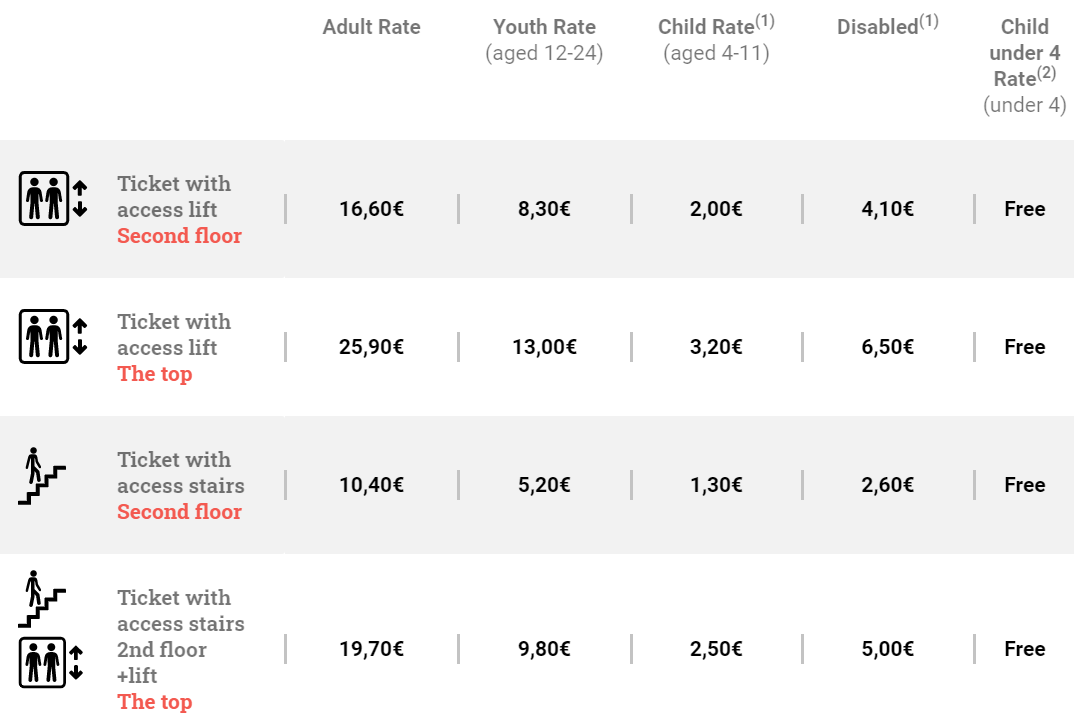The width and height of the screenshot is (1074, 724).
Task: Select the 16,60€ adult lift second floor price
Action: pyautogui.click(x=371, y=209)
